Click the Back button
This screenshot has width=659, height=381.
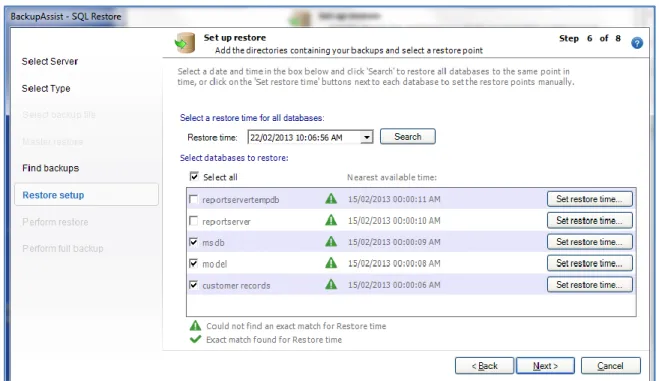click(484, 365)
